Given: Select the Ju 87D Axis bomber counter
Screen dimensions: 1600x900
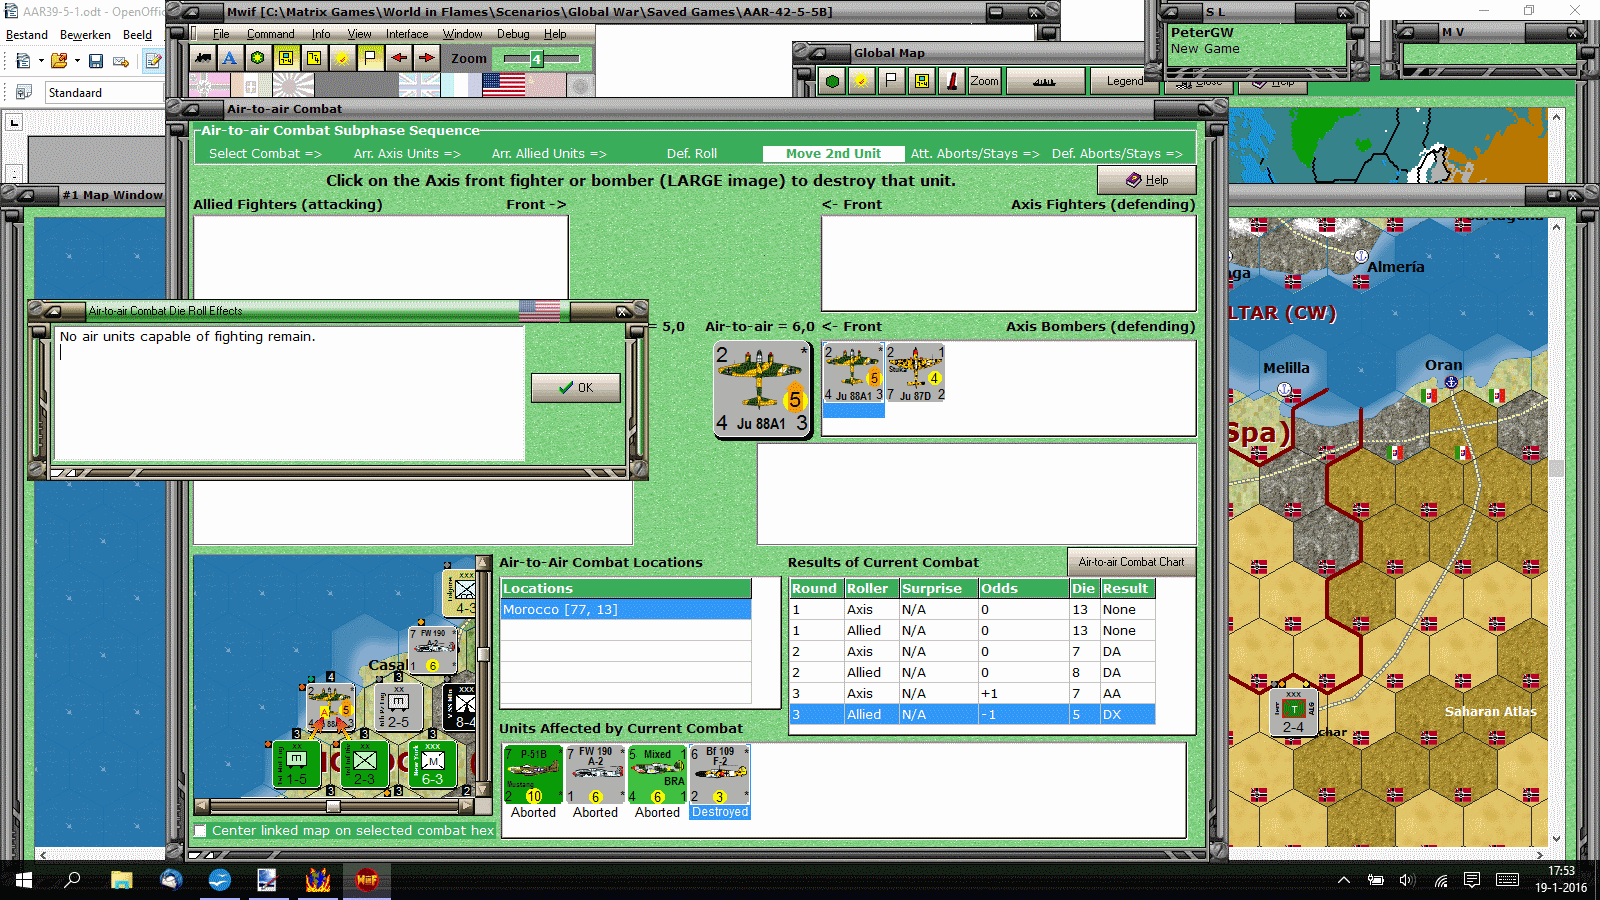Looking at the screenshot, I should [x=915, y=373].
